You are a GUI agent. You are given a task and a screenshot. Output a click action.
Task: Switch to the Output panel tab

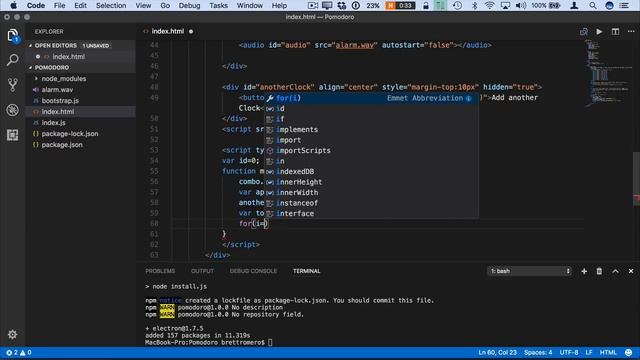tap(202, 271)
